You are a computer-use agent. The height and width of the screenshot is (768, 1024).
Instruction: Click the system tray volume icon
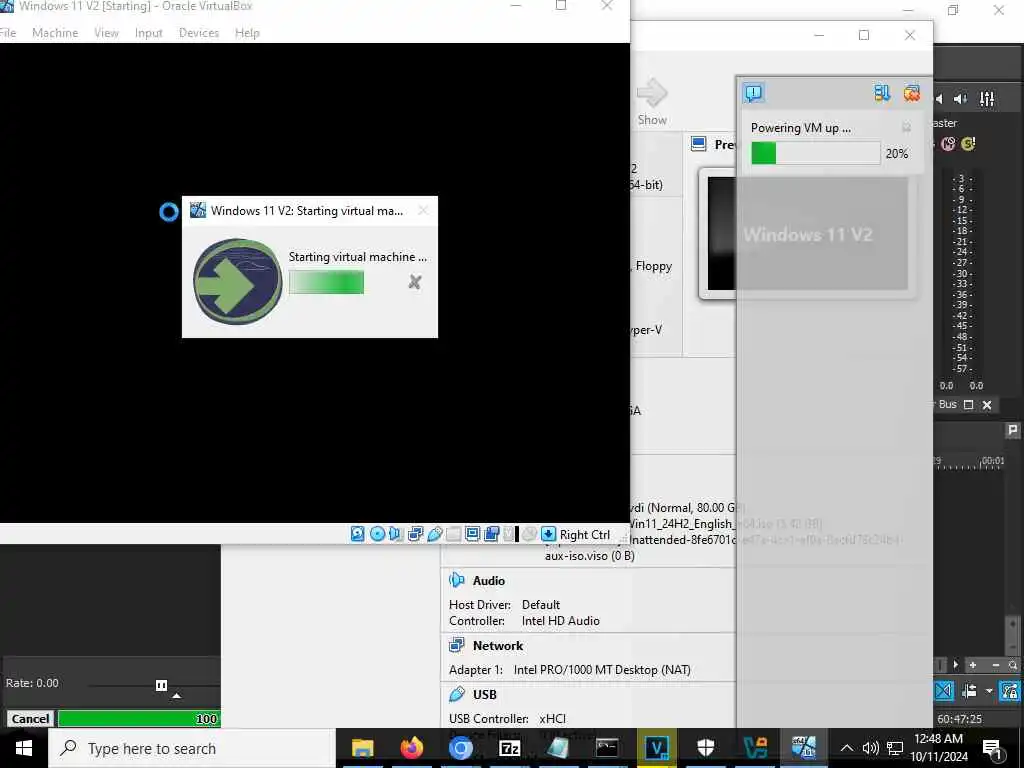pyautogui.click(x=871, y=748)
